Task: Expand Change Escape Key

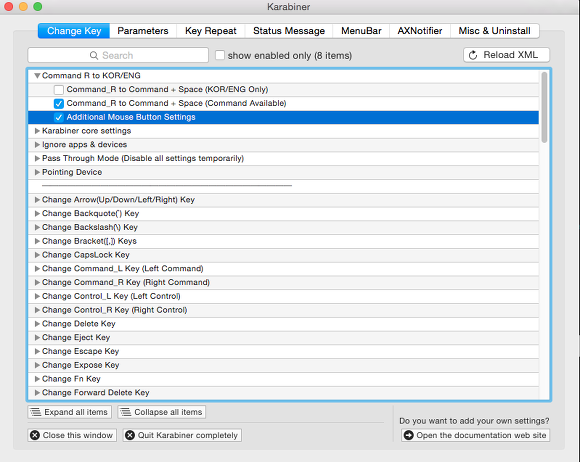Action: [37, 351]
